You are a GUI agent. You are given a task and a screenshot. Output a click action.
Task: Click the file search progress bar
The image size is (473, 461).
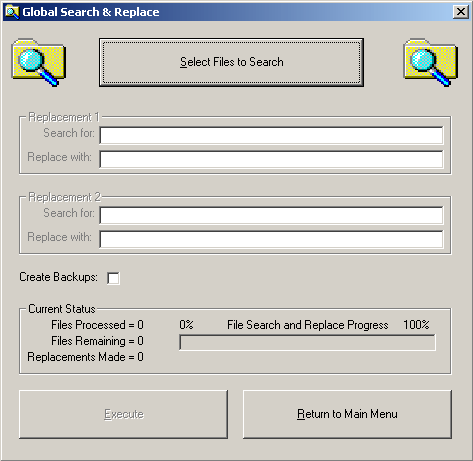point(307,343)
